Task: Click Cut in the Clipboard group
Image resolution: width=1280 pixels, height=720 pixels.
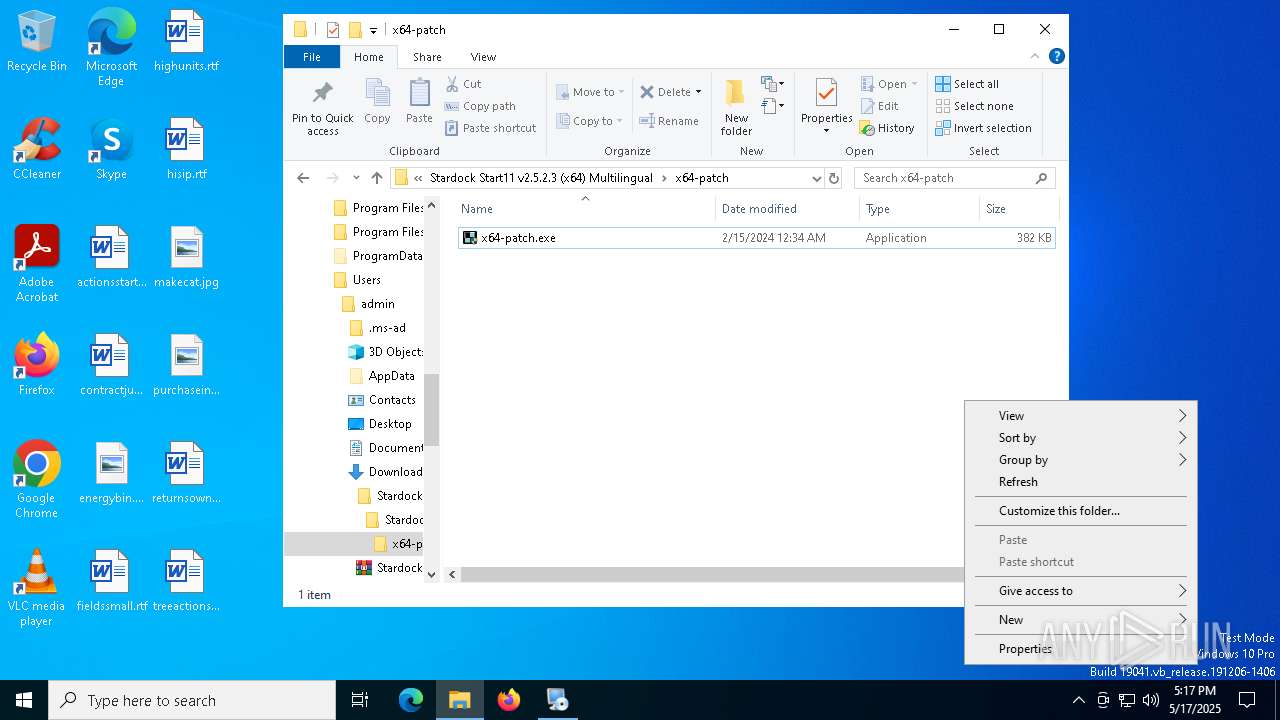Action: click(463, 84)
